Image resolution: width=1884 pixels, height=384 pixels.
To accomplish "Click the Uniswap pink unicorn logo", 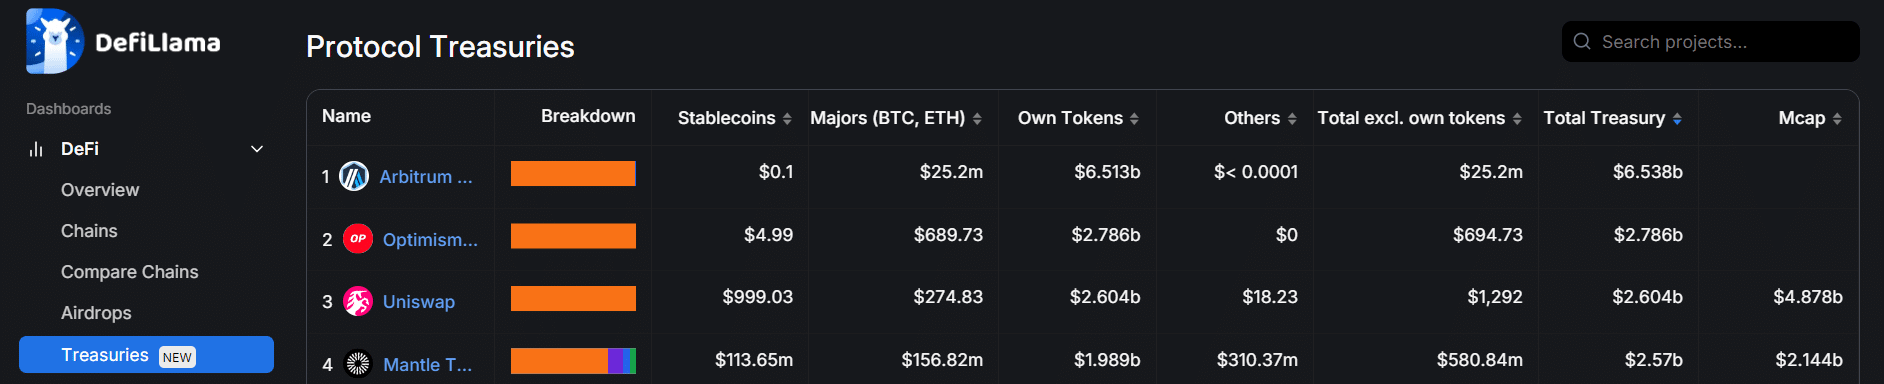I will (358, 301).
